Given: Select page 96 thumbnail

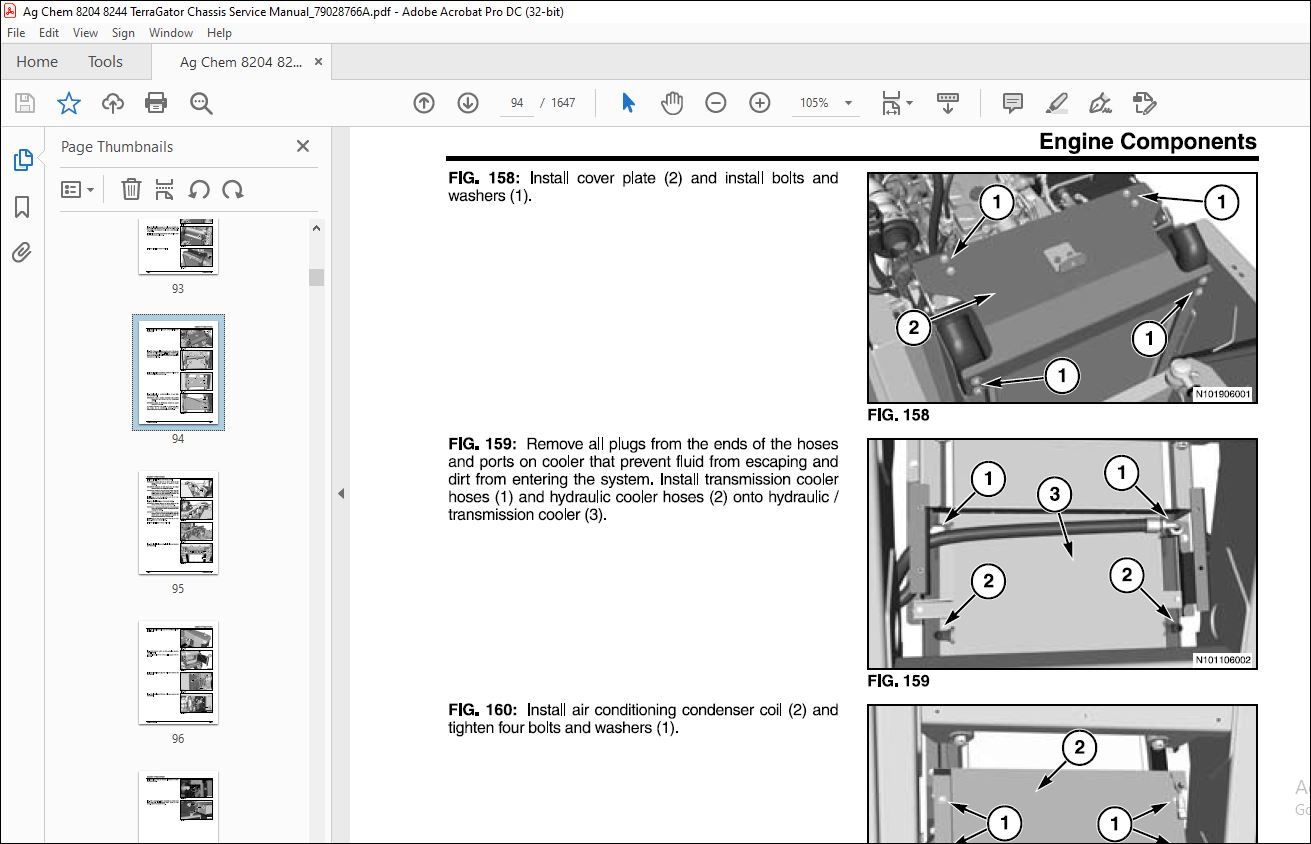Looking at the screenshot, I should [x=178, y=672].
